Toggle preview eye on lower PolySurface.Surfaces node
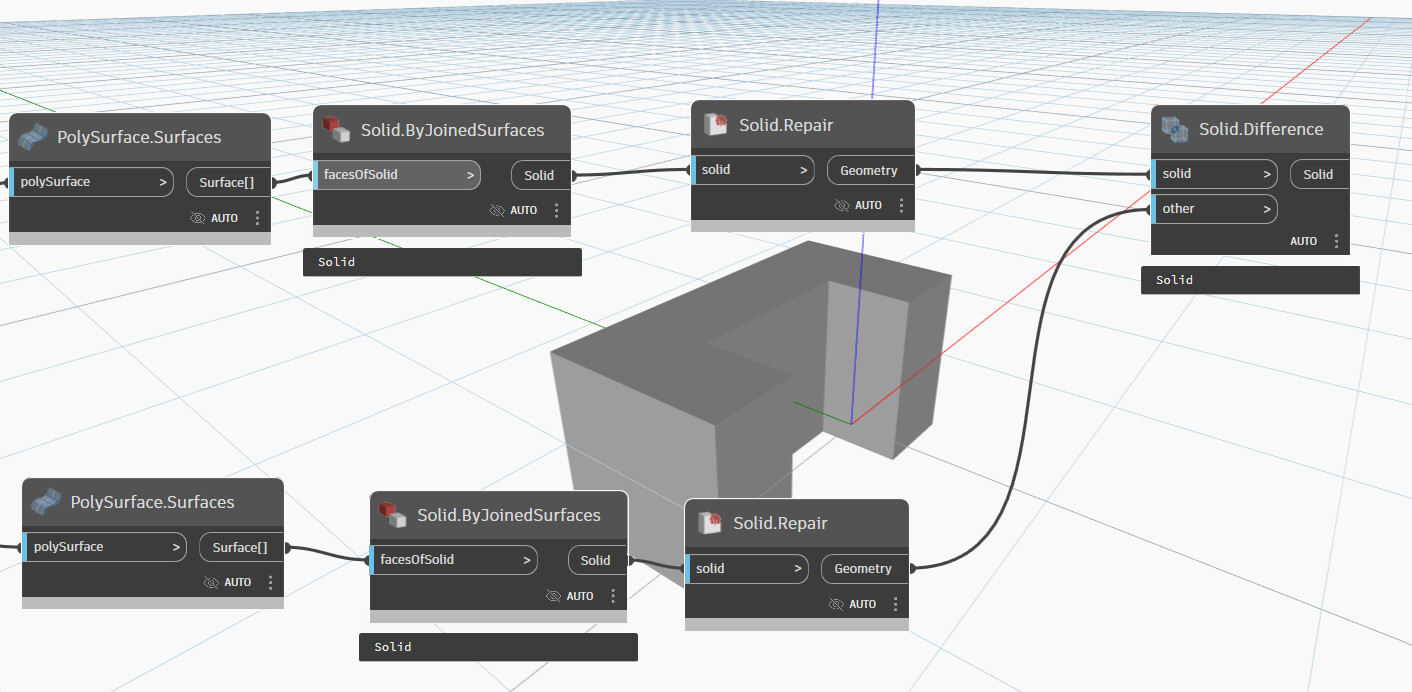 (x=211, y=582)
